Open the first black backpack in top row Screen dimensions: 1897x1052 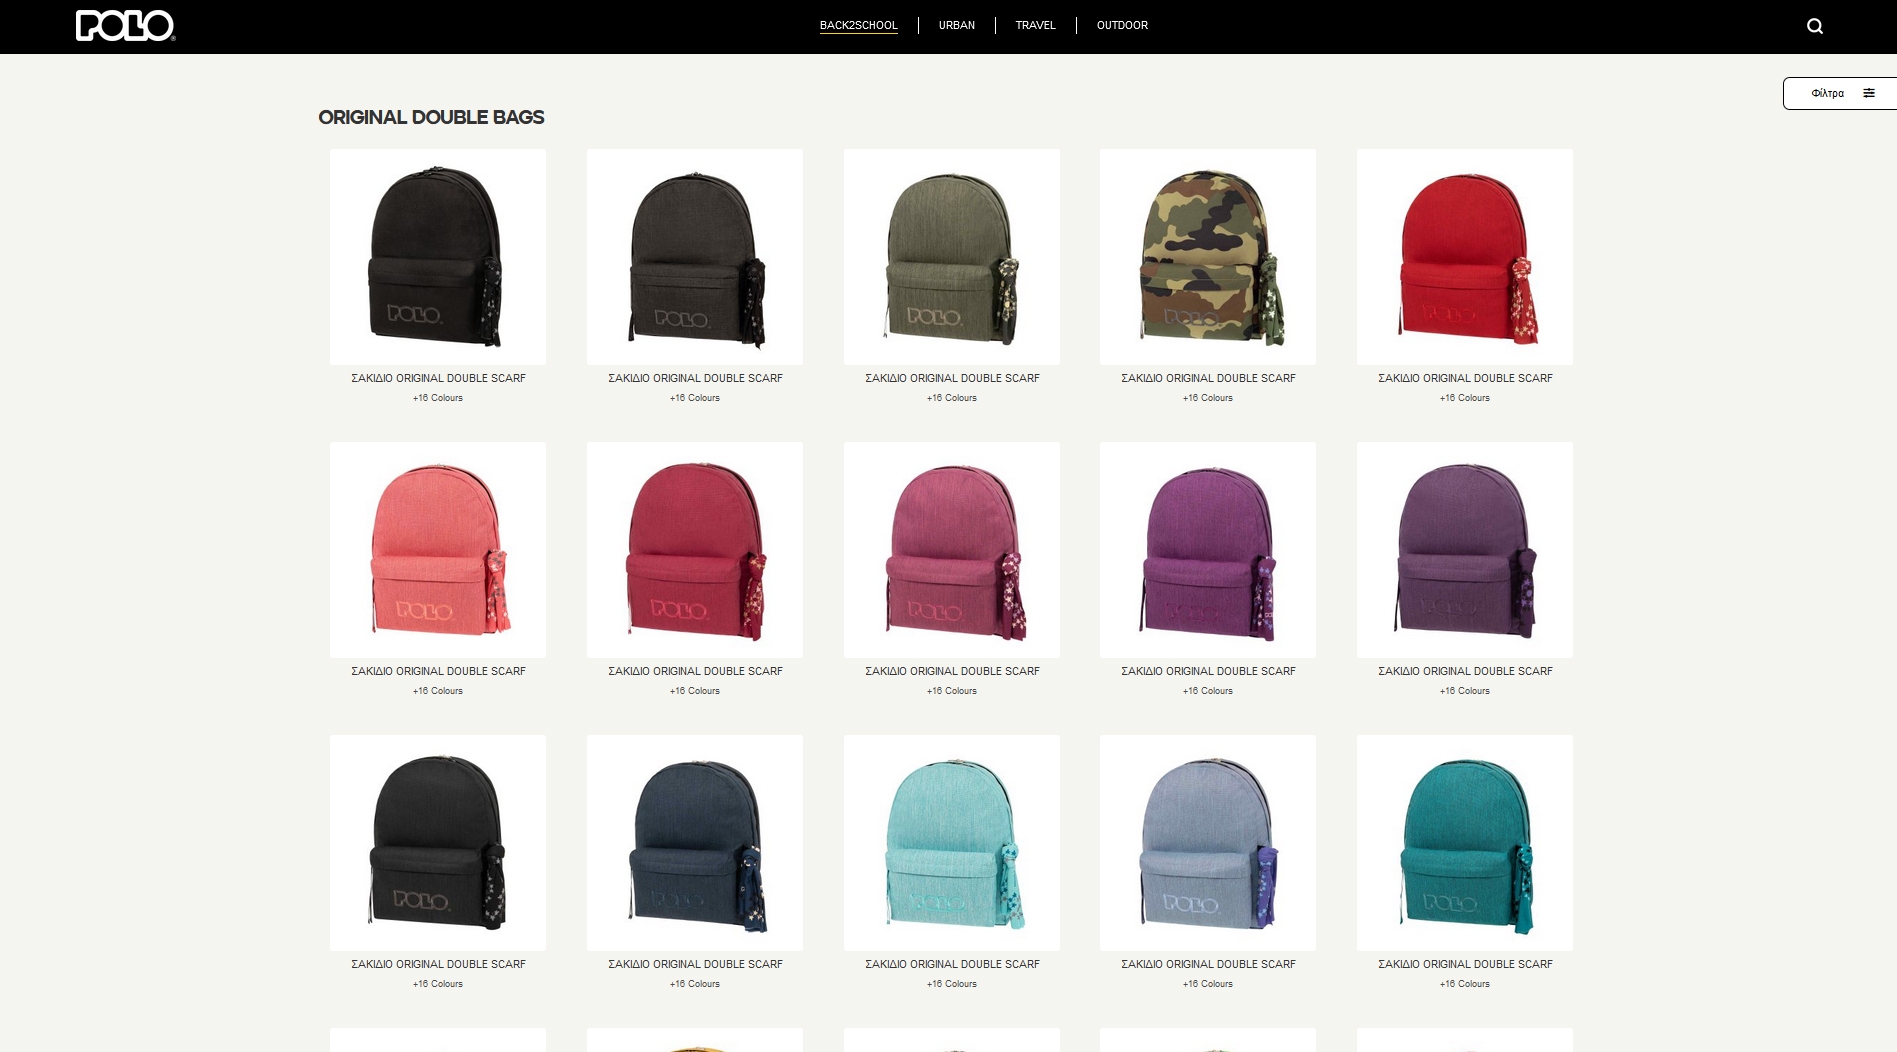point(438,257)
